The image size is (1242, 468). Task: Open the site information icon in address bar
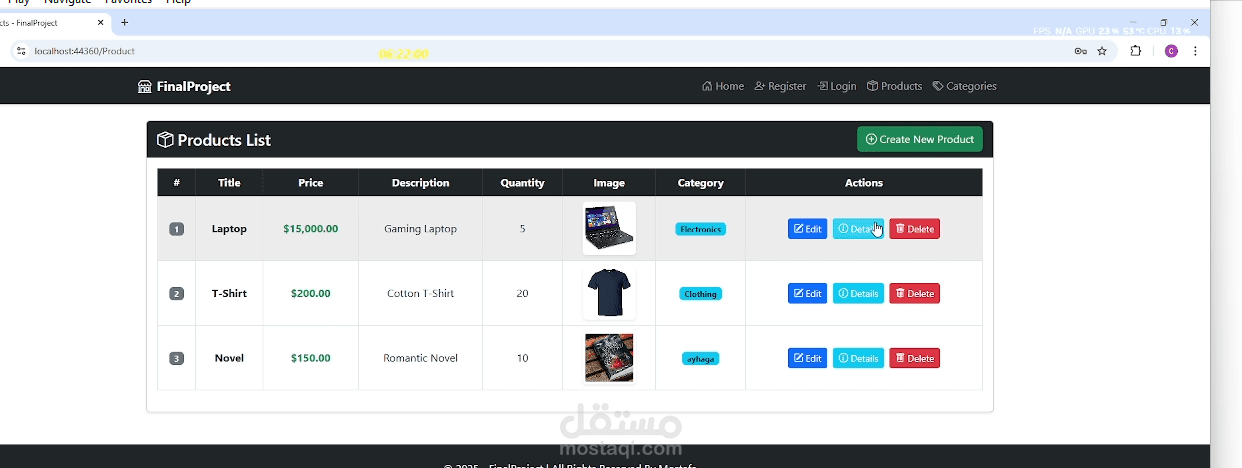tap(21, 51)
